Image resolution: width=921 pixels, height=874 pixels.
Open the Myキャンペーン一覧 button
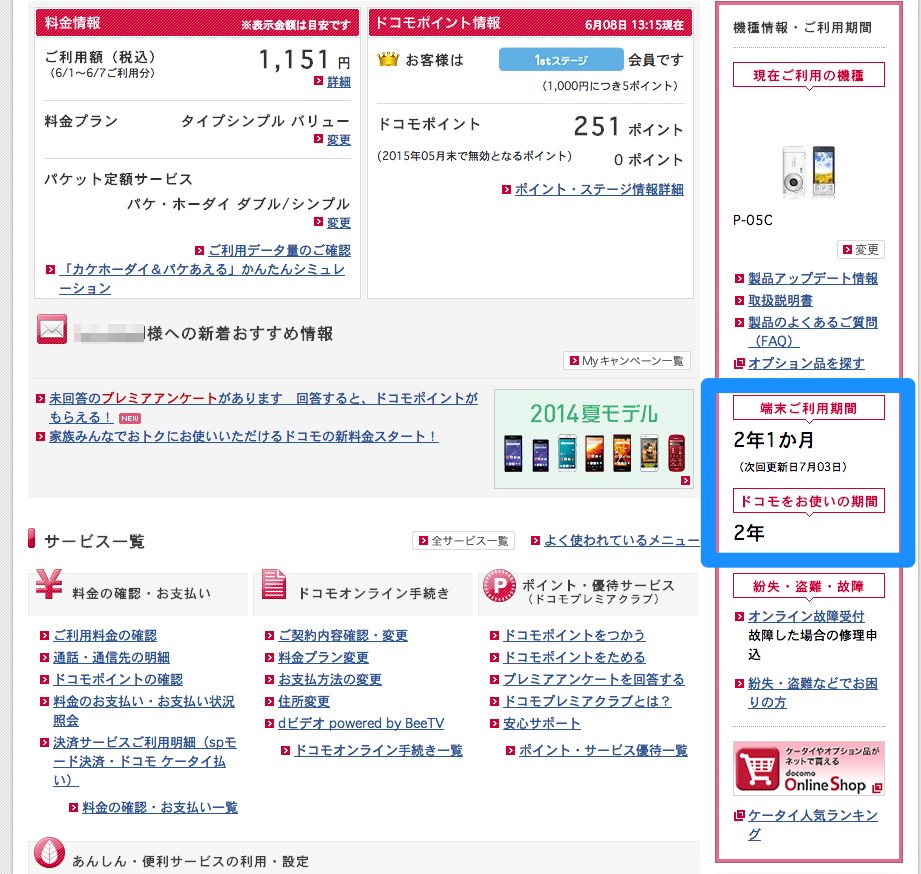pos(627,361)
